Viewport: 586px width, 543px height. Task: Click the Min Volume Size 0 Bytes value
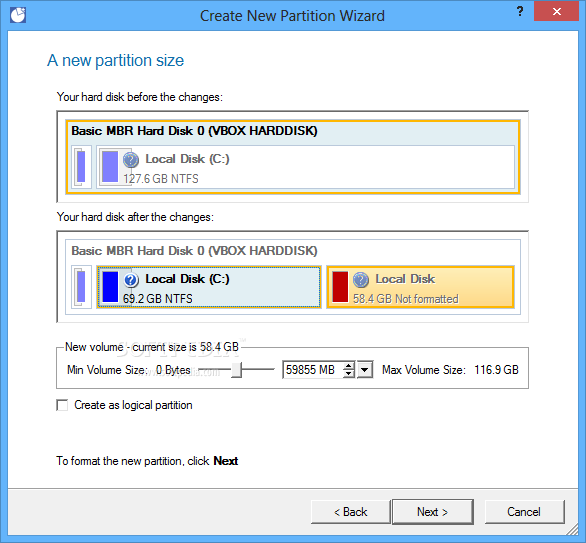coord(173,370)
